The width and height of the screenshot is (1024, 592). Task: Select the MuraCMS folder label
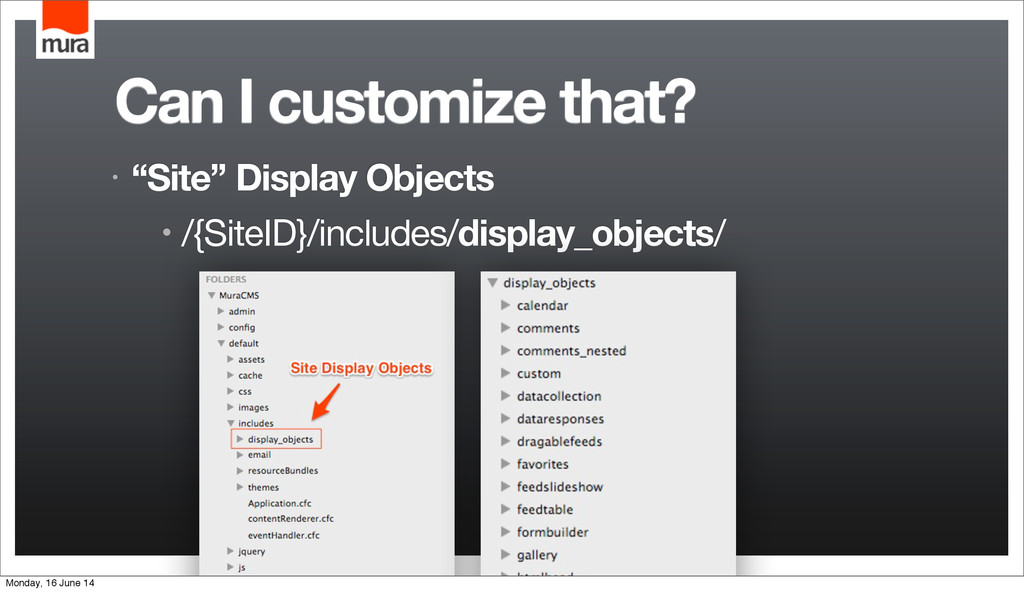click(239, 295)
